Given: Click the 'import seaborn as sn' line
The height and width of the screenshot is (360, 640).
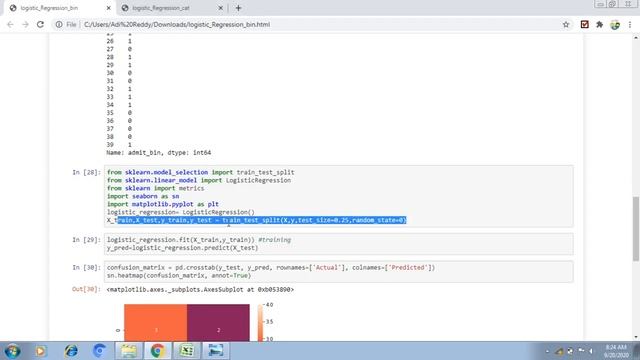Looking at the screenshot, I should [143, 196].
